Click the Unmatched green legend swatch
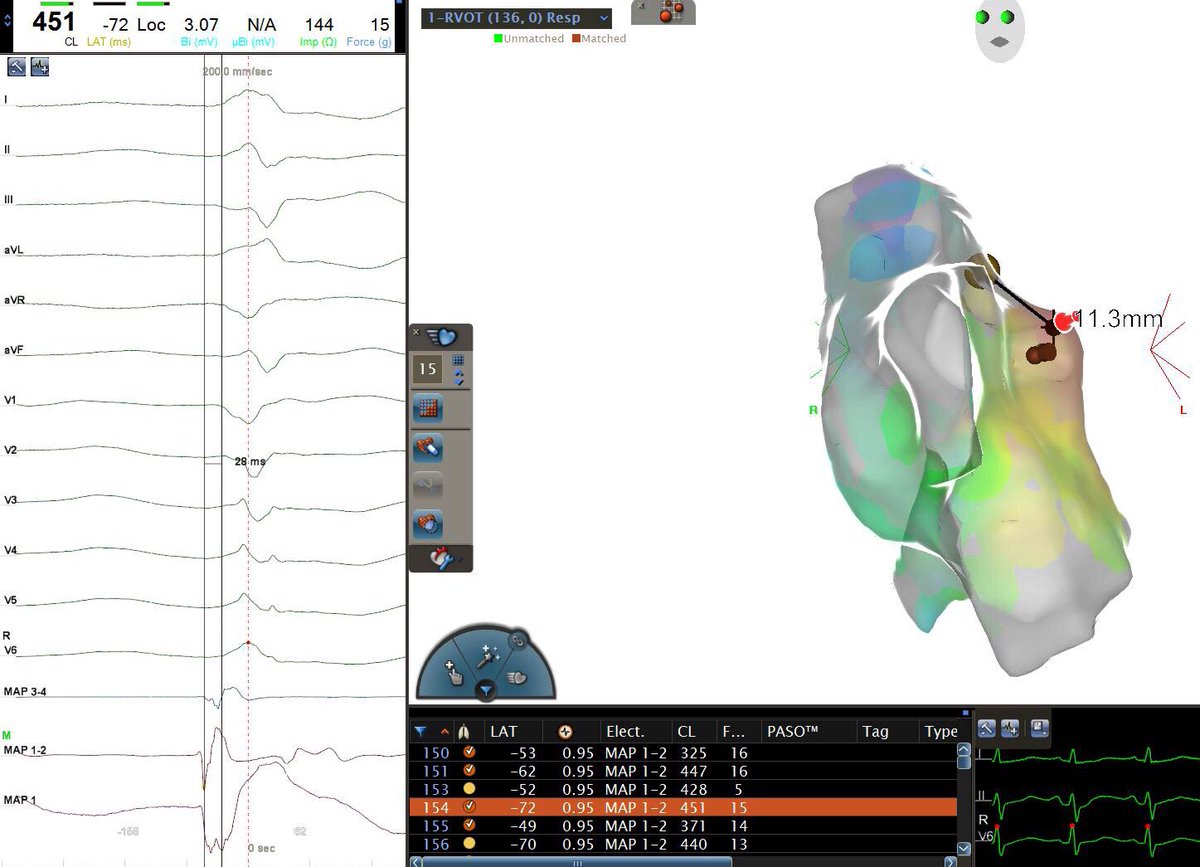Screen dimensions: 1200x867 tap(498, 39)
